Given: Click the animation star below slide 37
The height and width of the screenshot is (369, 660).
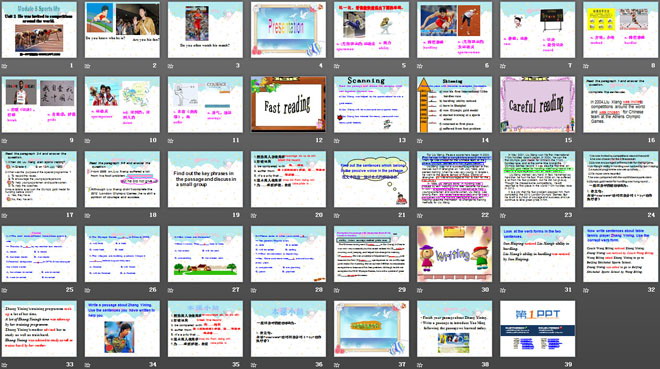Looking at the screenshot, I should click(337, 365).
